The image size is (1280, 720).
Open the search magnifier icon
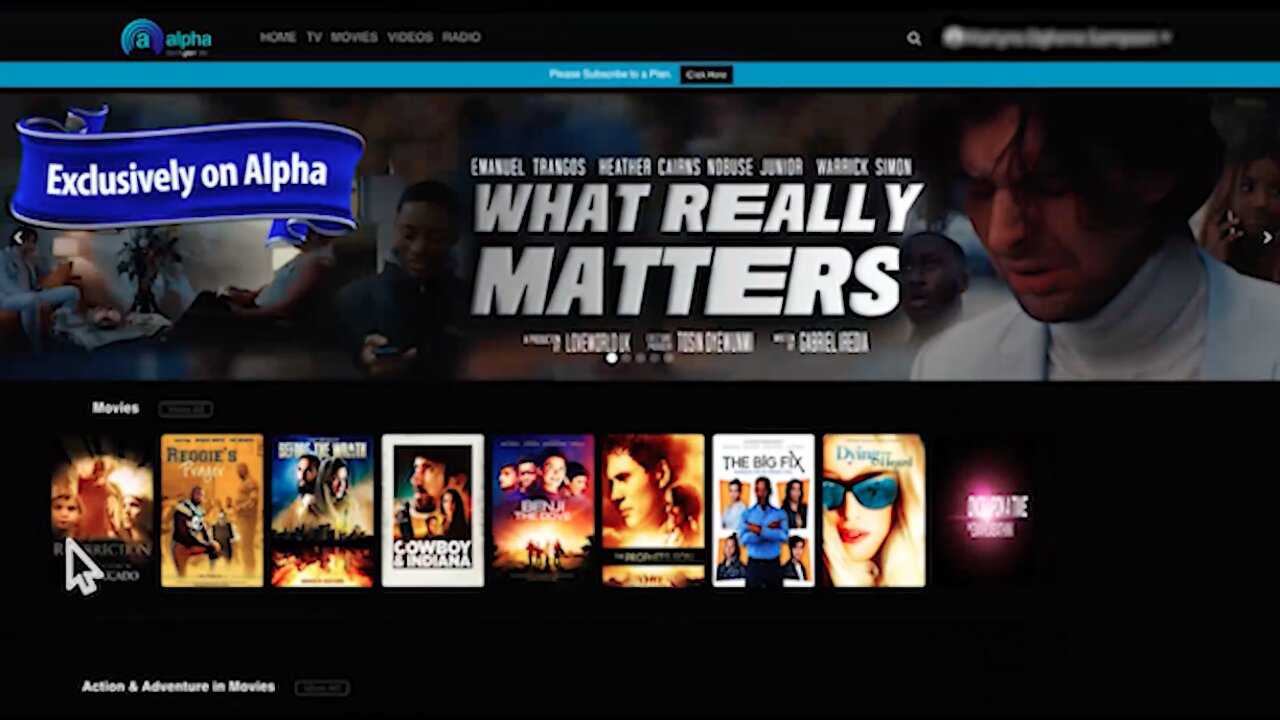coord(914,38)
